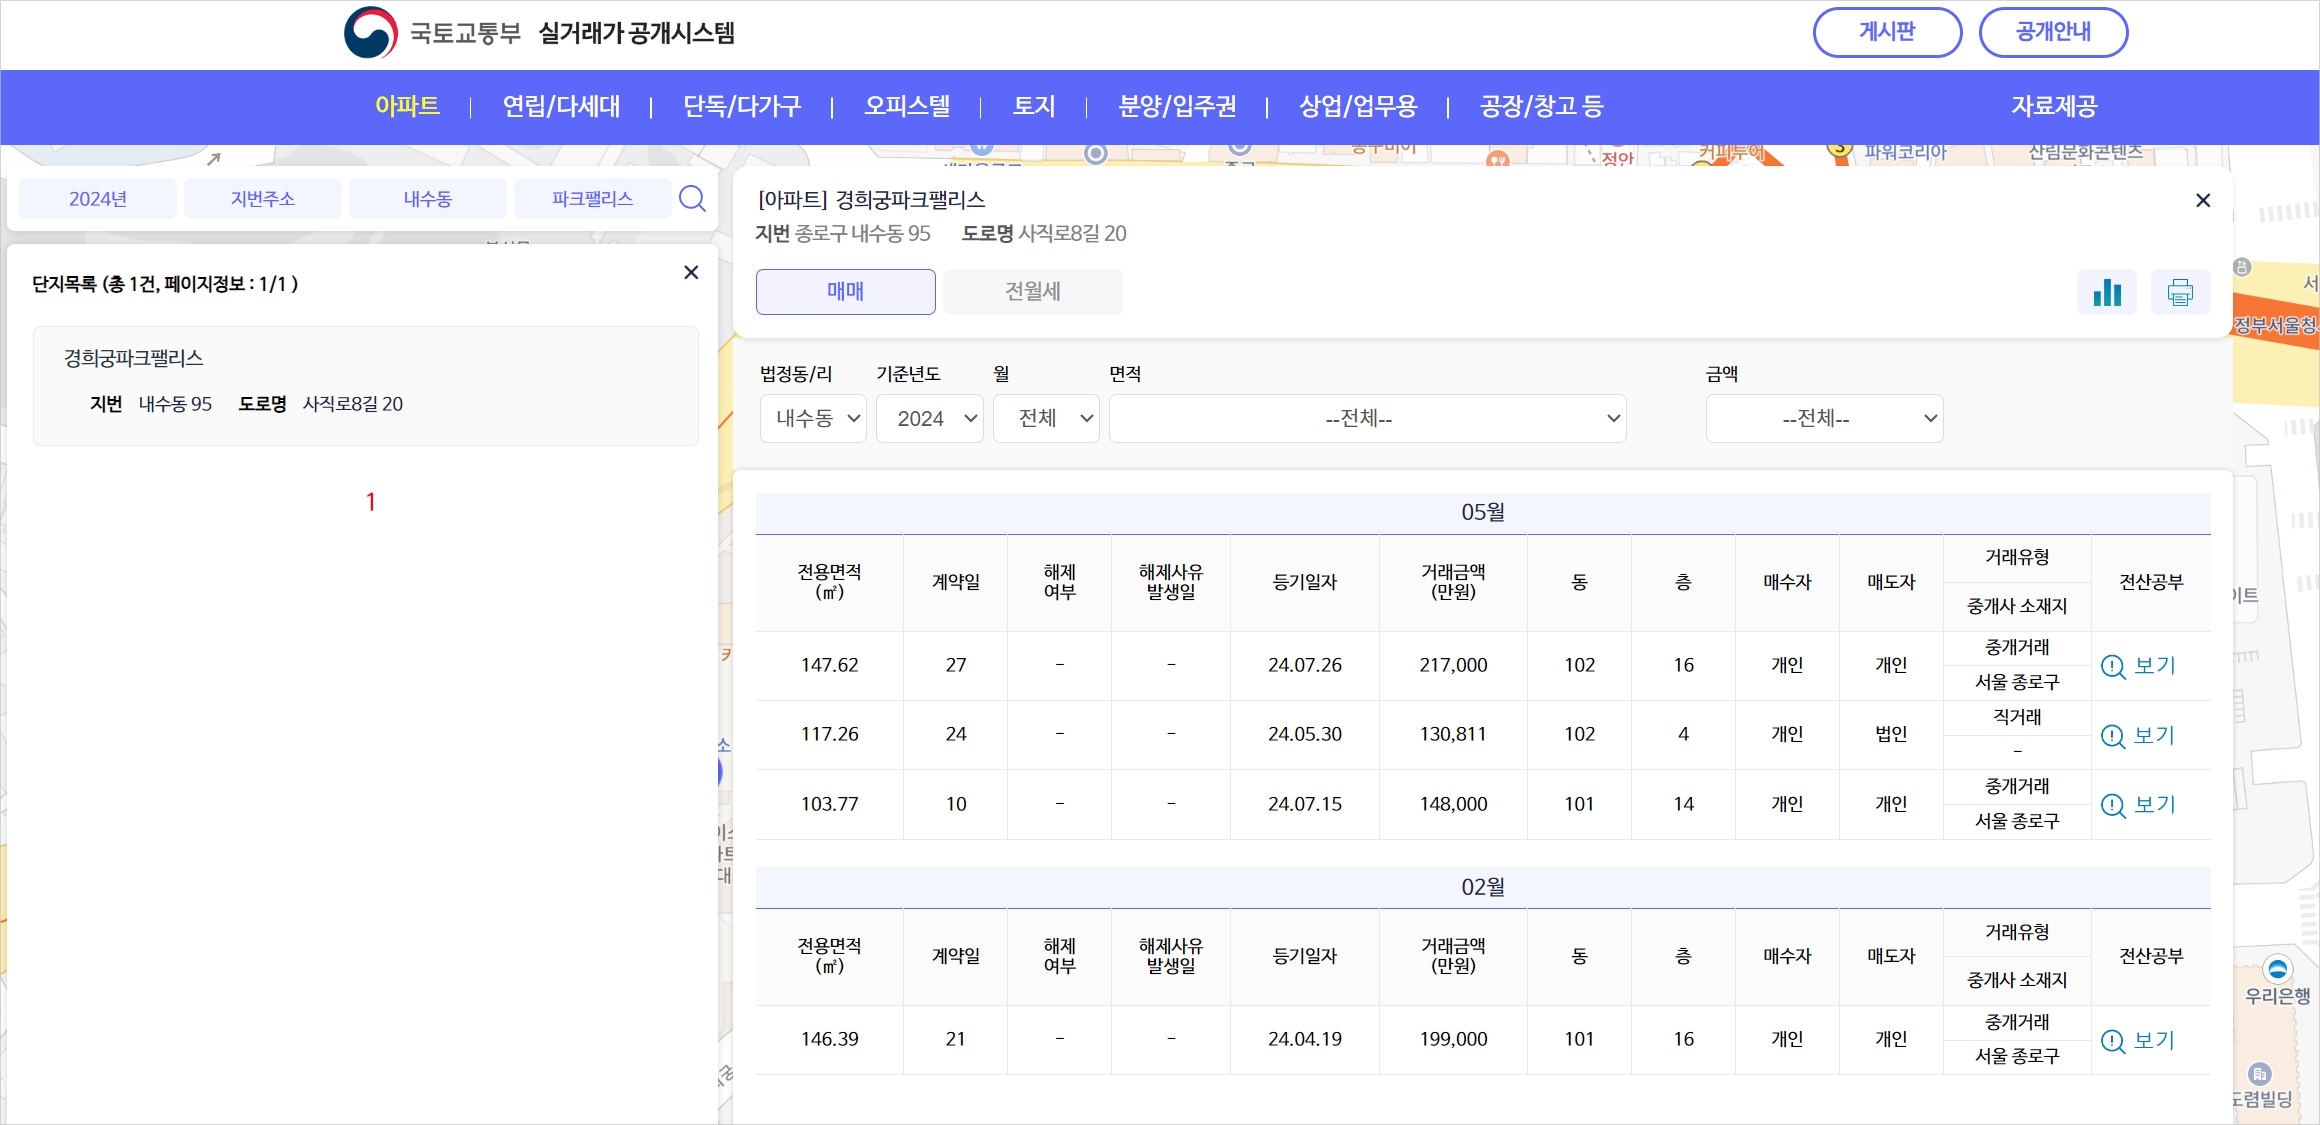Open the 기준년도 2024 dropdown
The image size is (2320, 1125).
tap(930, 418)
